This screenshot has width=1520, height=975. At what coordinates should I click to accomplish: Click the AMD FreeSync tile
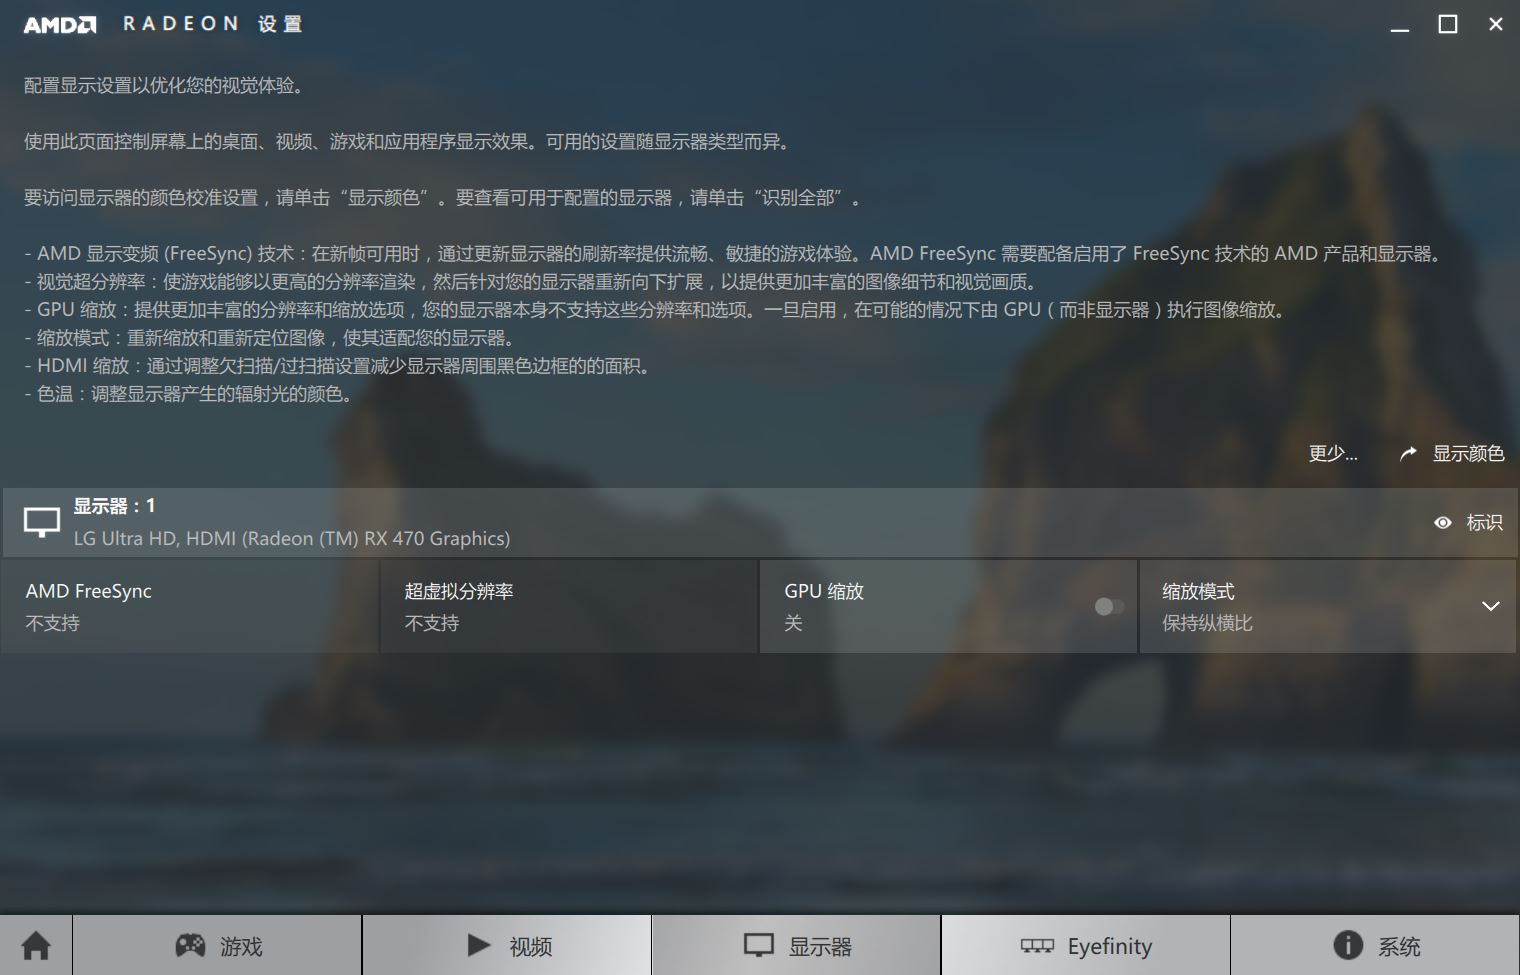(x=190, y=606)
